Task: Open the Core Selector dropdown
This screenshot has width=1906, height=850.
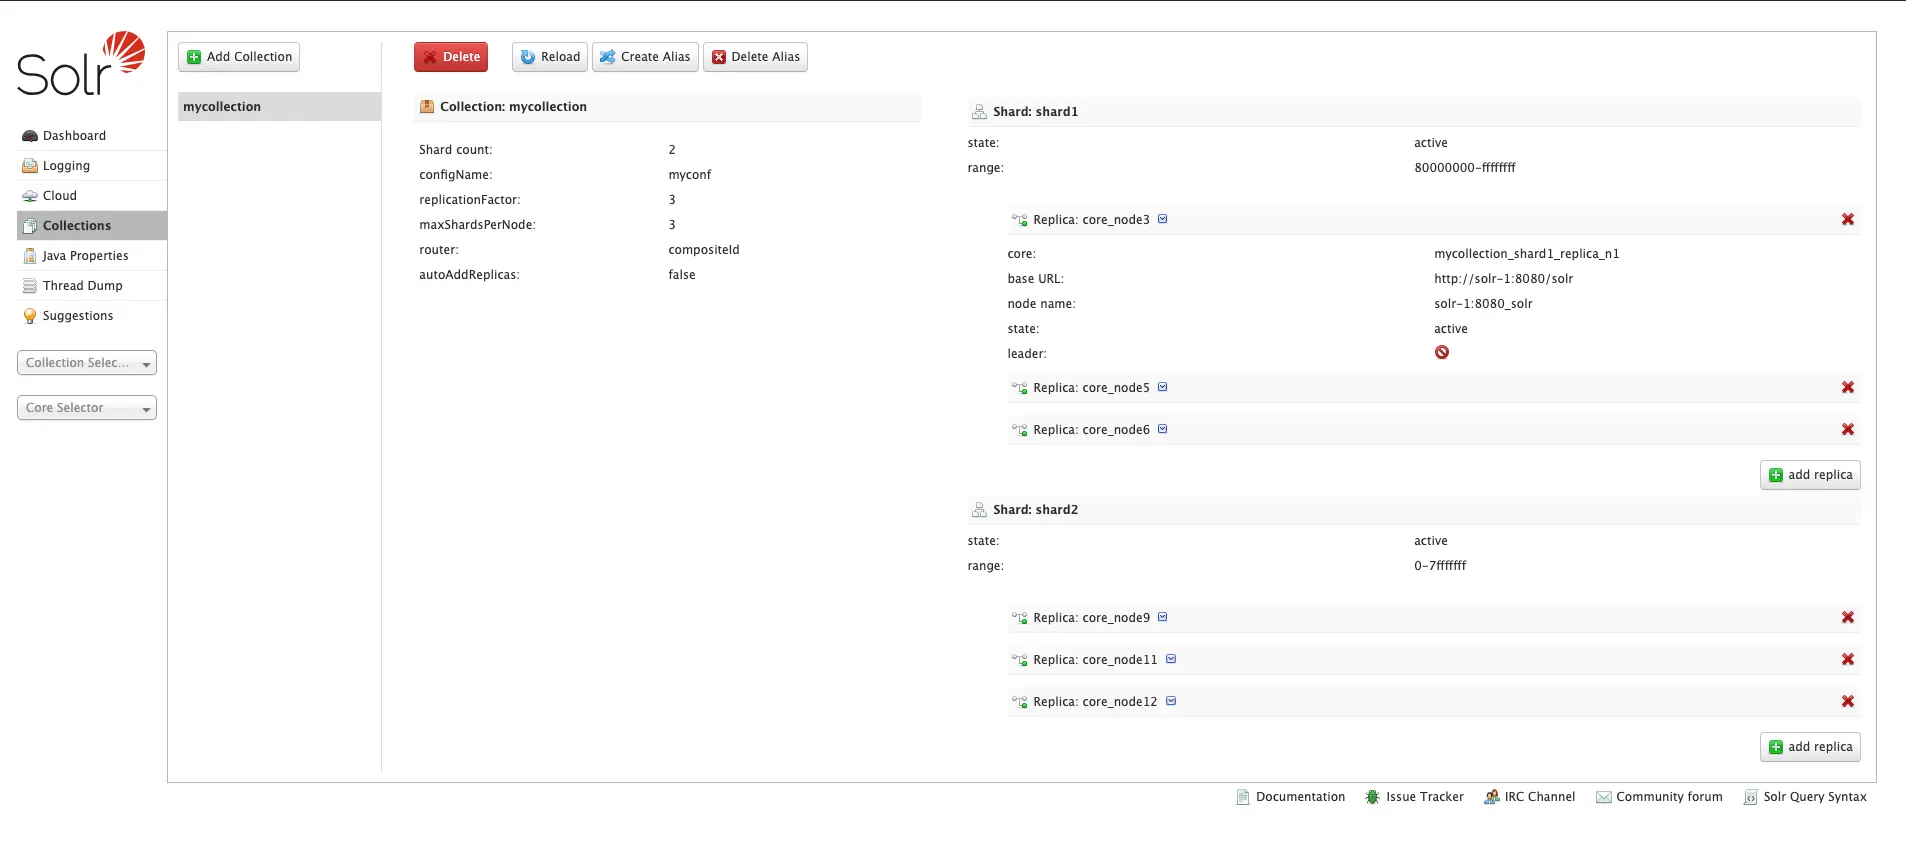Action: click(x=87, y=408)
